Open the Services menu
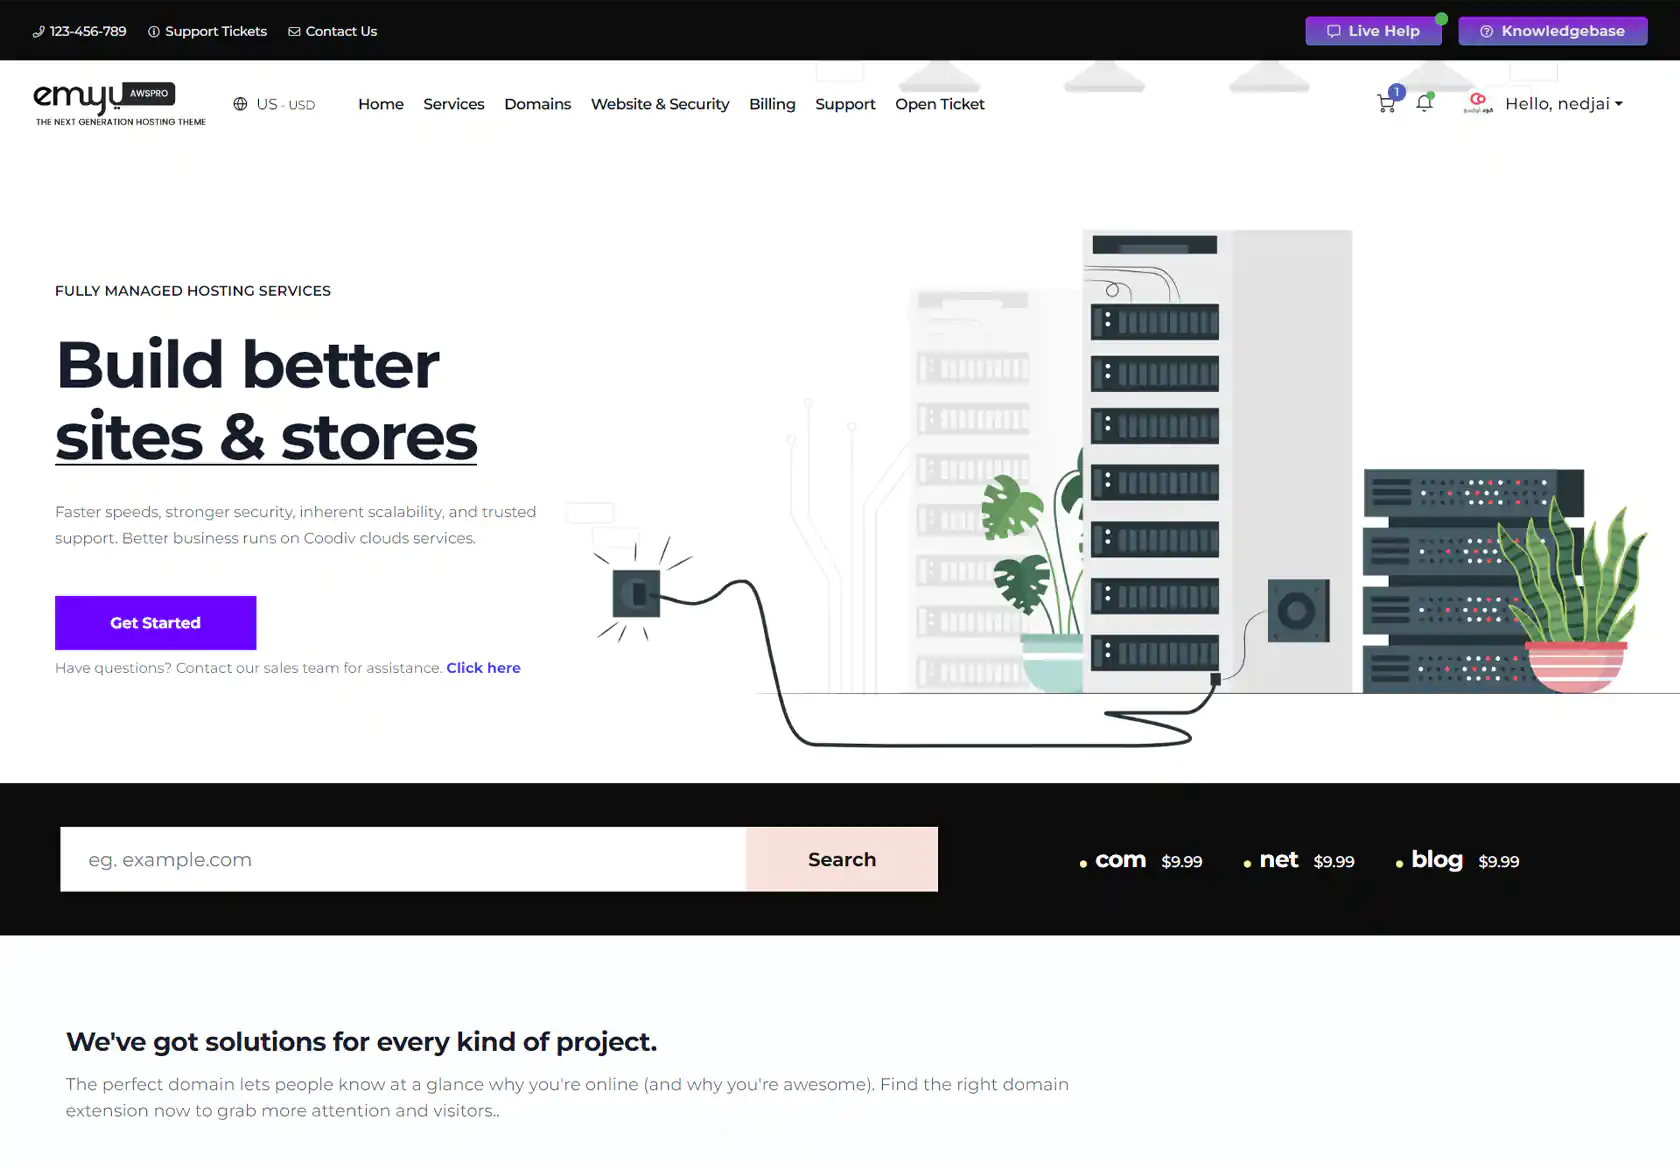This screenshot has width=1680, height=1164. (454, 104)
